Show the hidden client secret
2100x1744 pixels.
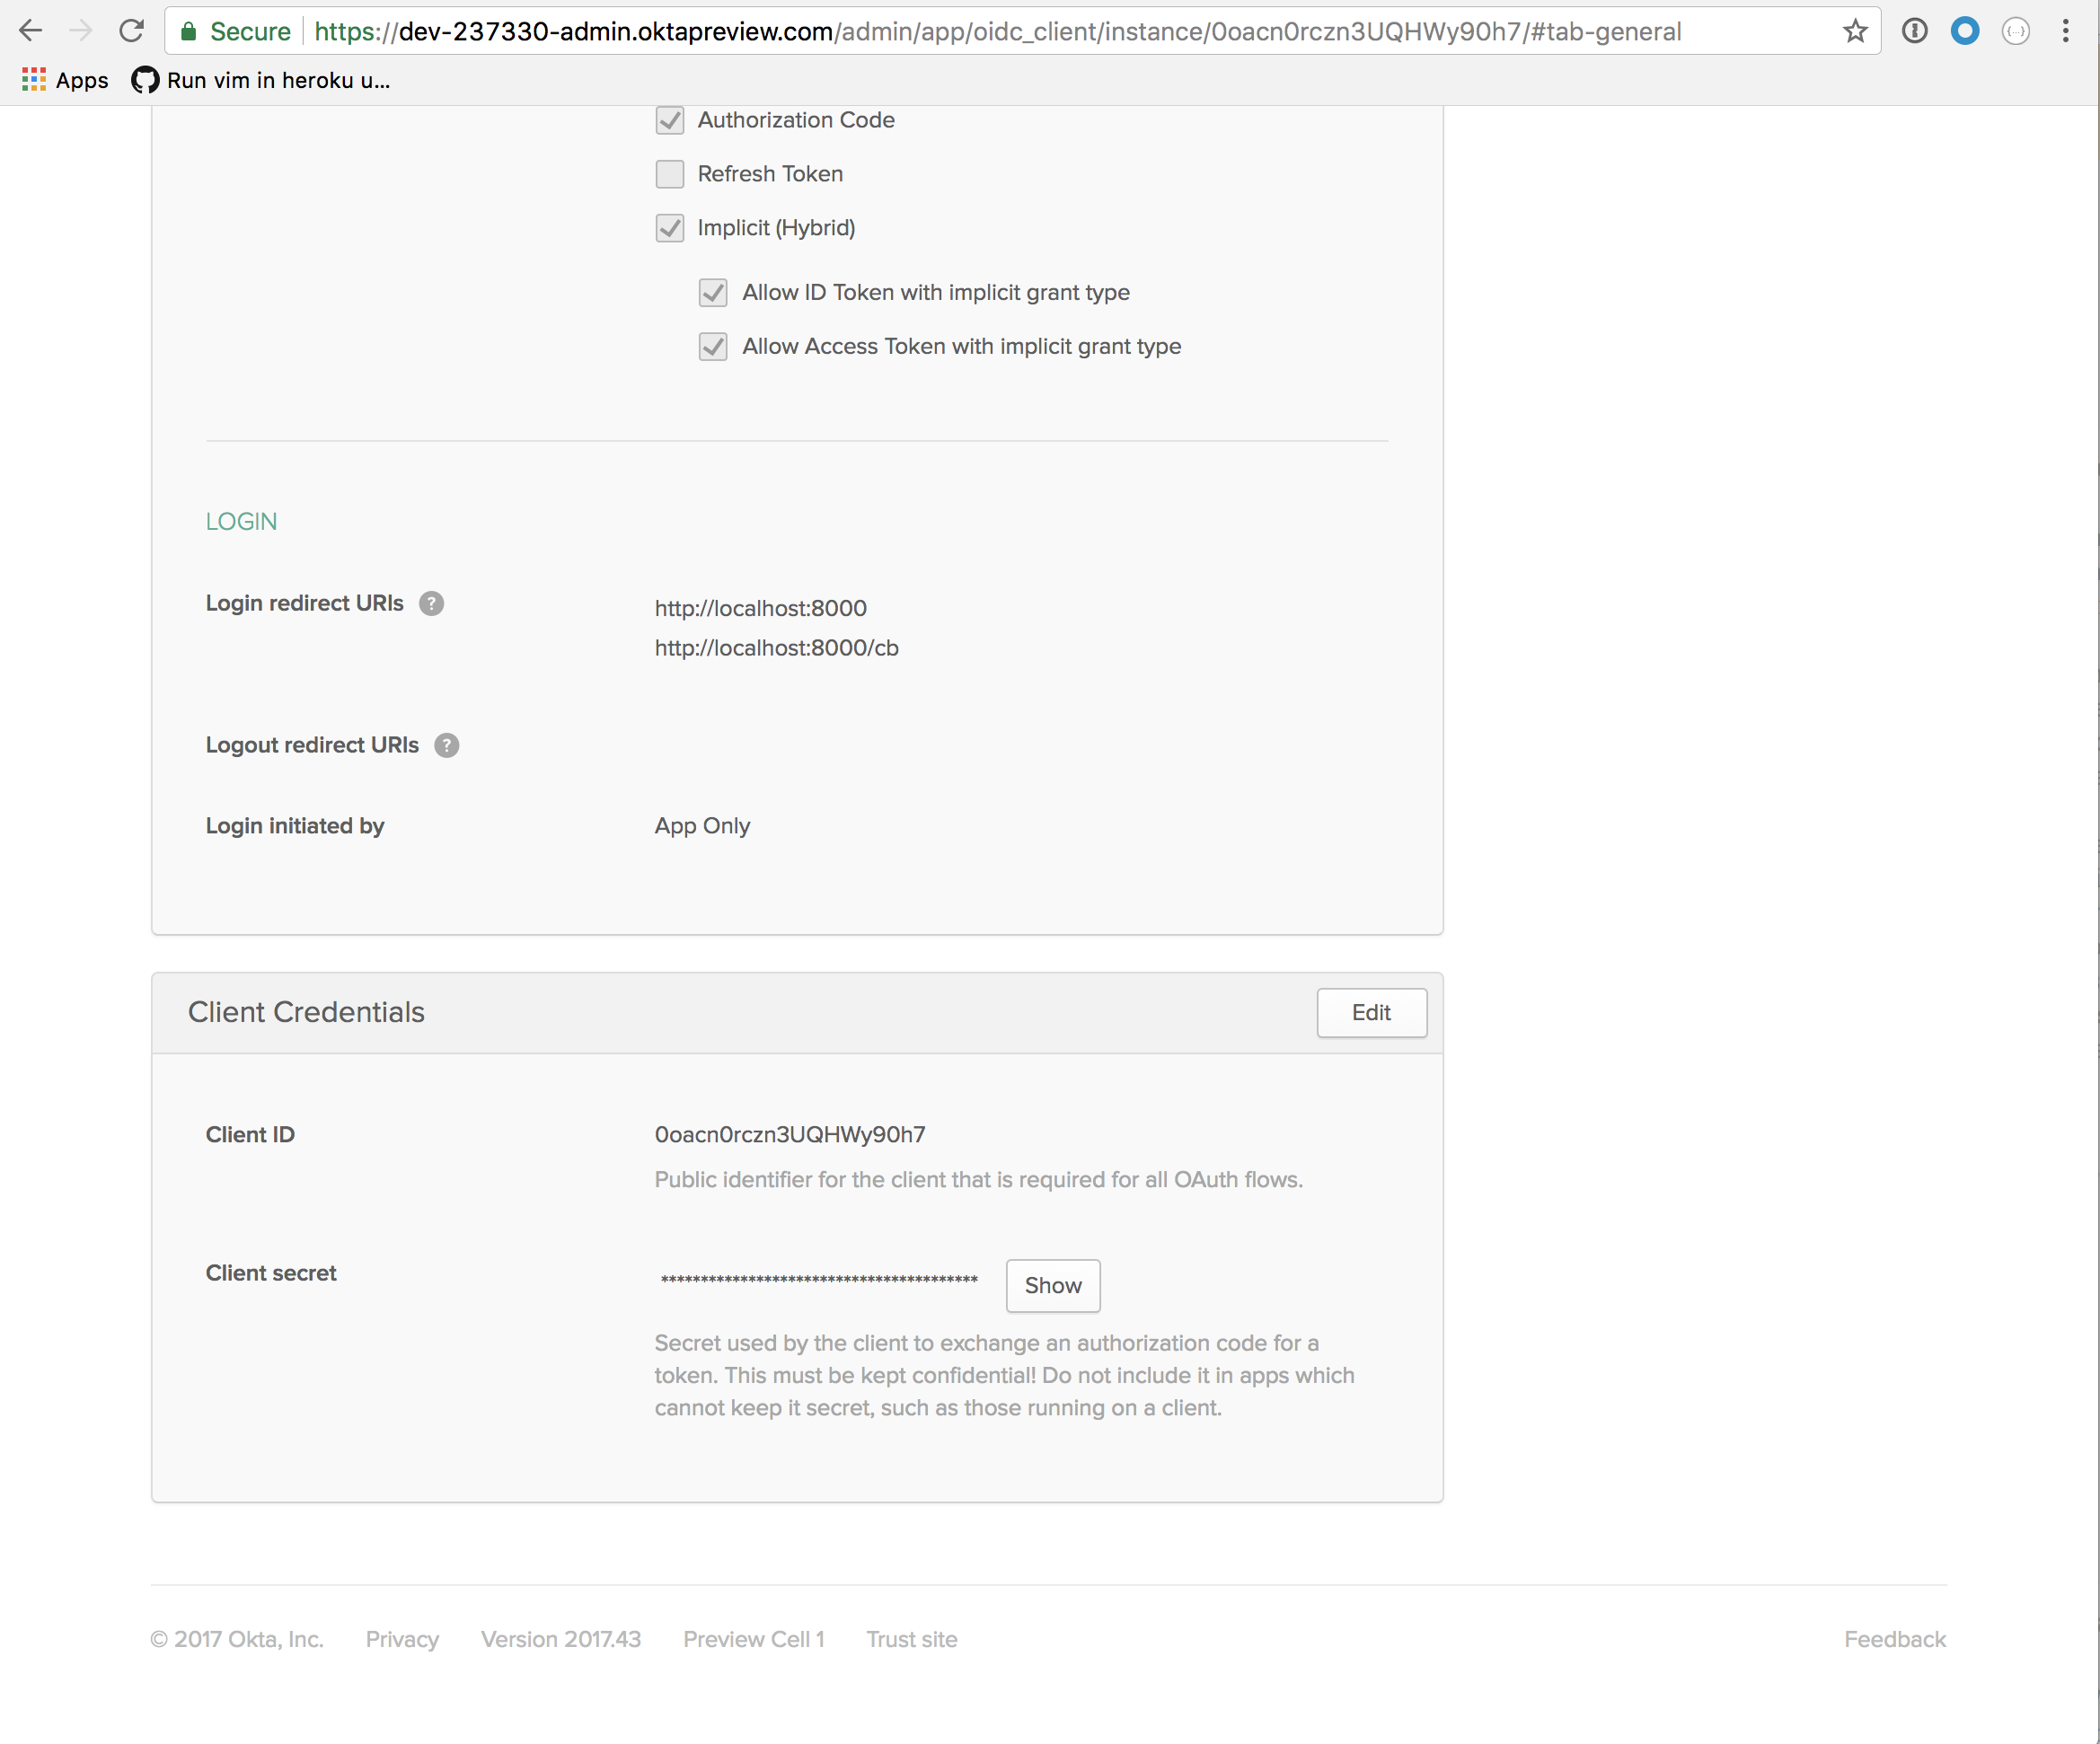click(1052, 1286)
